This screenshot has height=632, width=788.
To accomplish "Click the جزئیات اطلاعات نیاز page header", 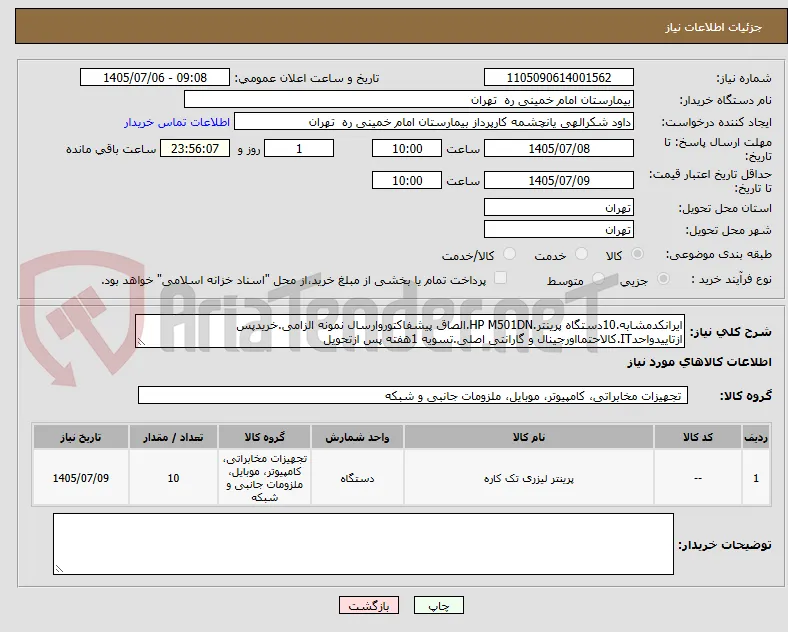I will pos(713,27).
